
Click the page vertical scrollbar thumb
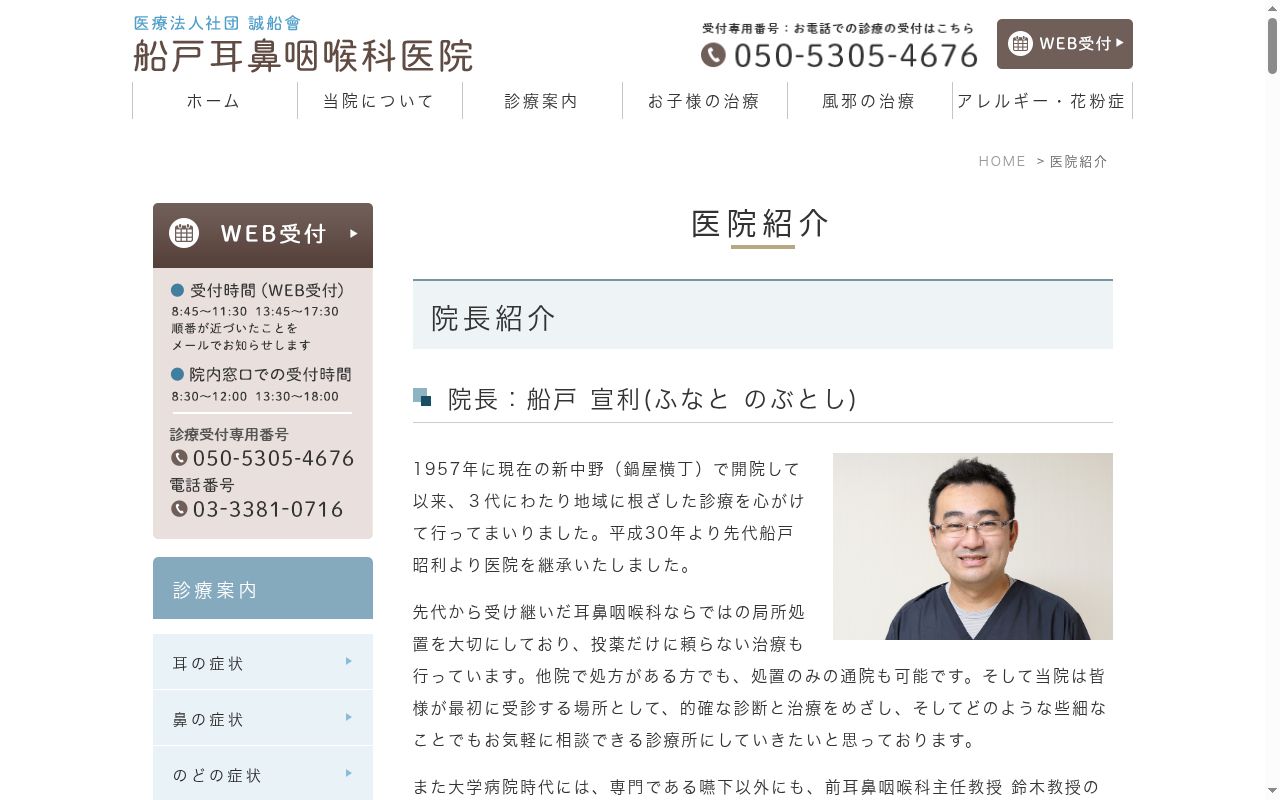click(x=1272, y=44)
